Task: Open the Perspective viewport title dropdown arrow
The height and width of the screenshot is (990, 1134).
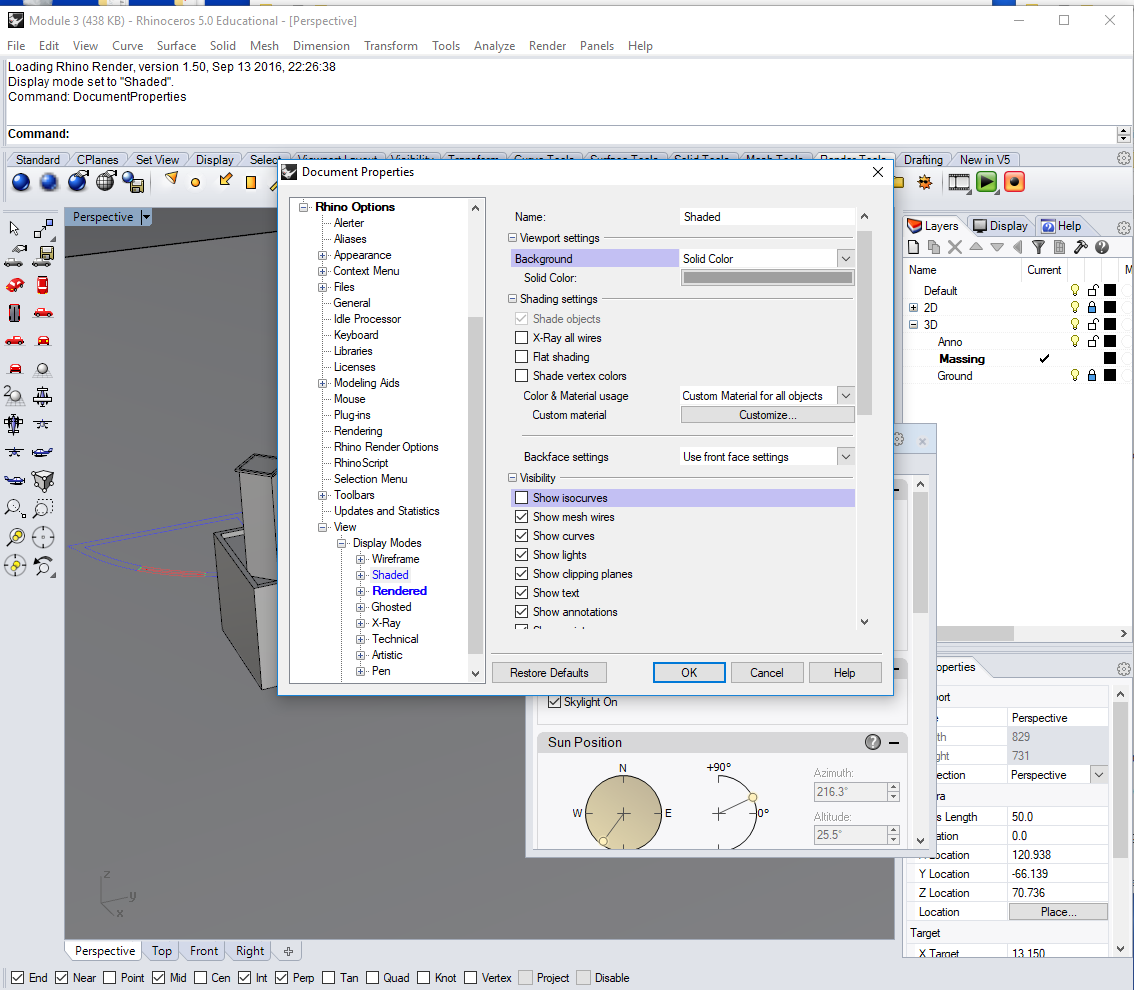Action: coord(146,217)
